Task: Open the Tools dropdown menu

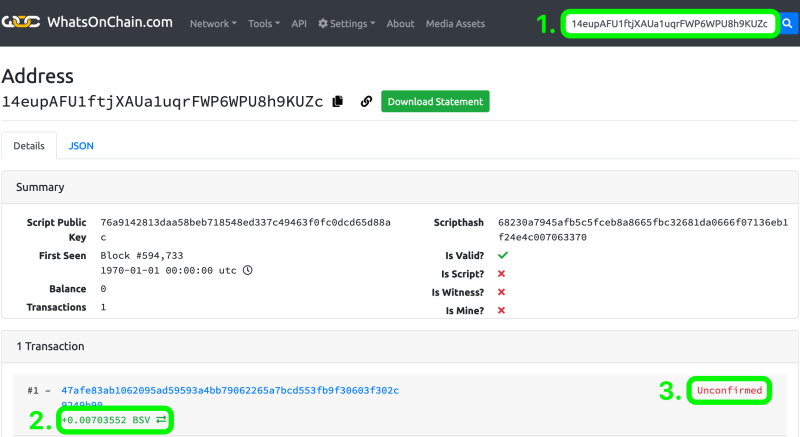Action: [264, 23]
